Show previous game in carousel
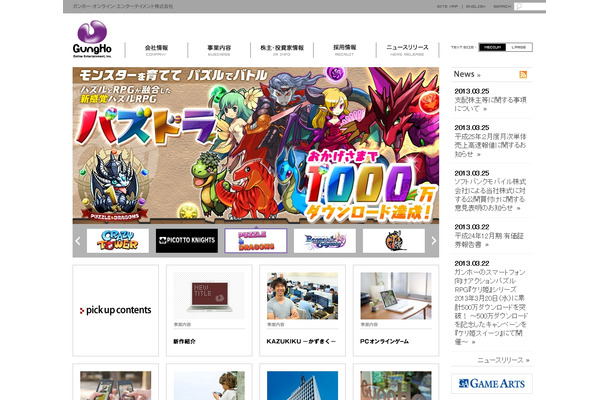The width and height of the screenshot is (610, 400). [x=78, y=241]
